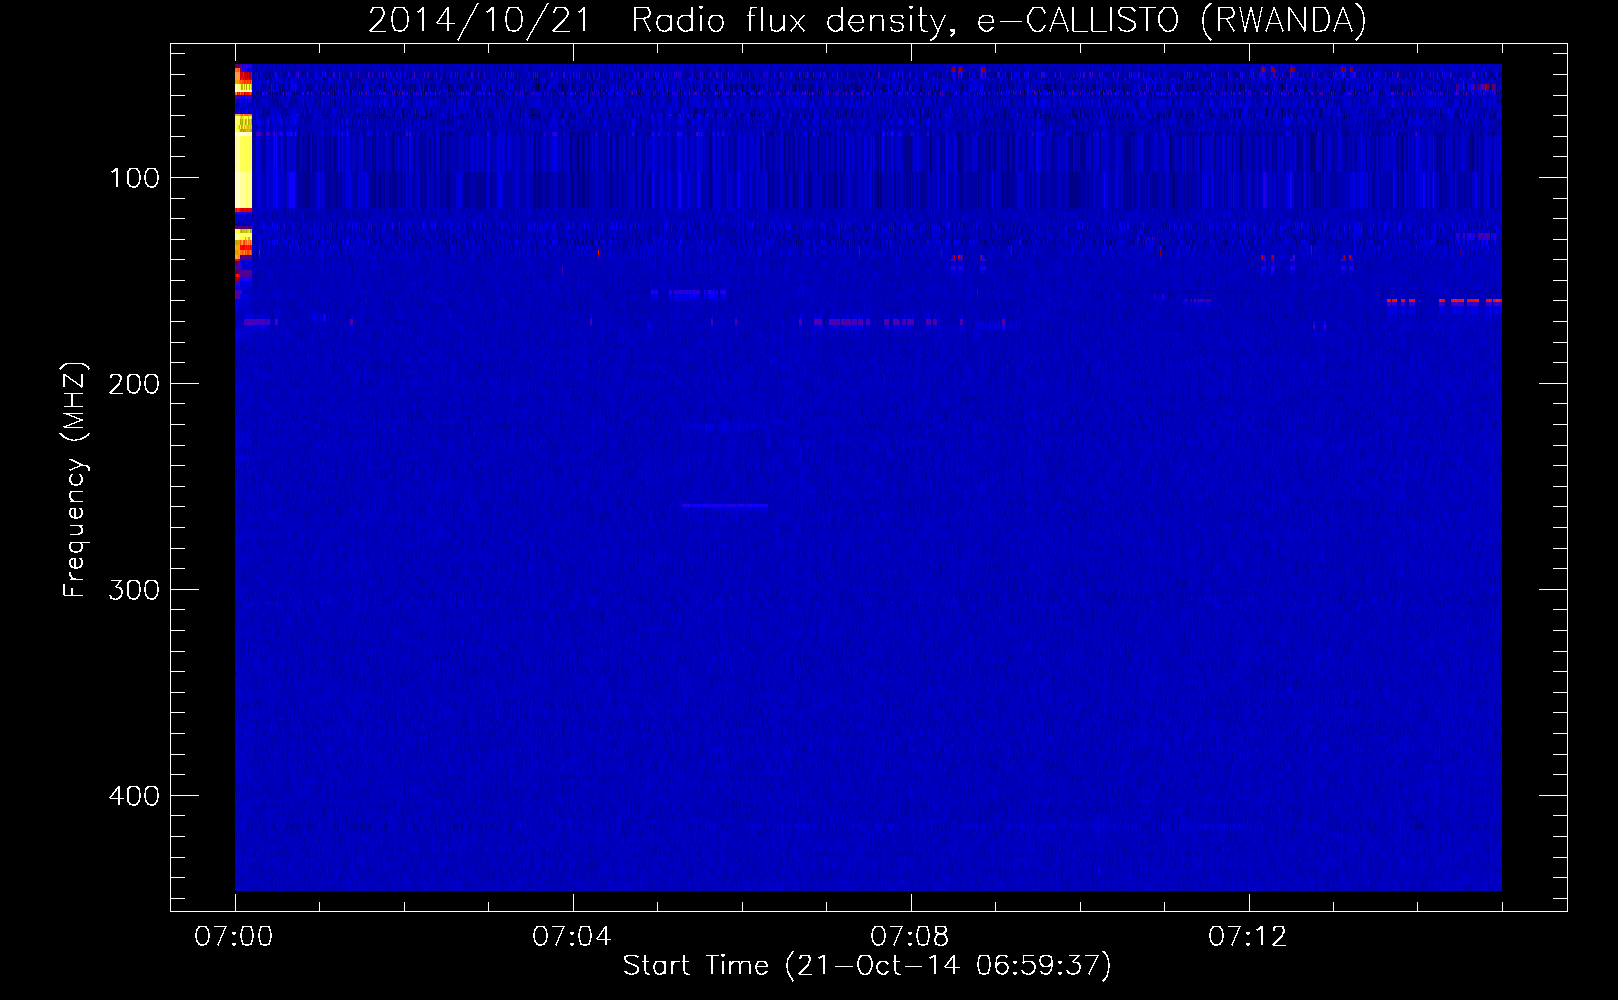Click the 400 frequency tick label
1618x1000 pixels.
pyautogui.click(x=134, y=796)
